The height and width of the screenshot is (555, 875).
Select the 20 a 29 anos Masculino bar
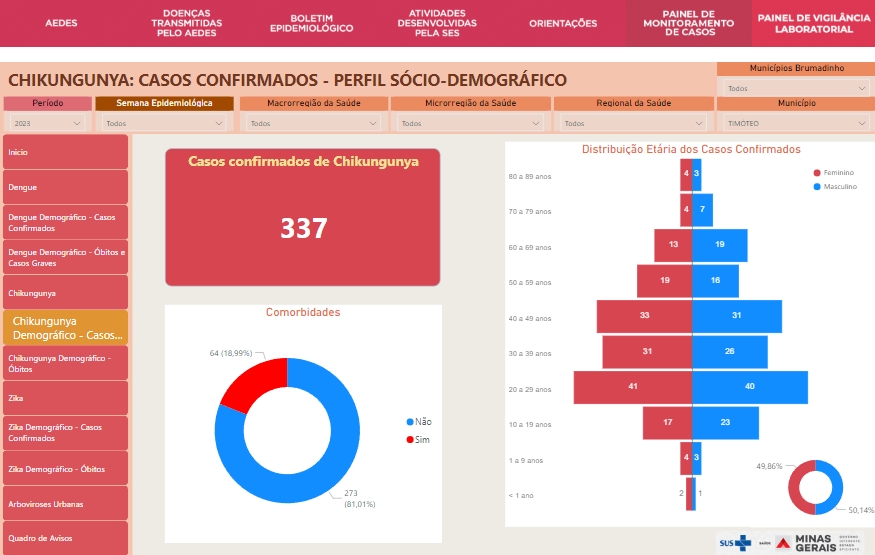(750, 387)
